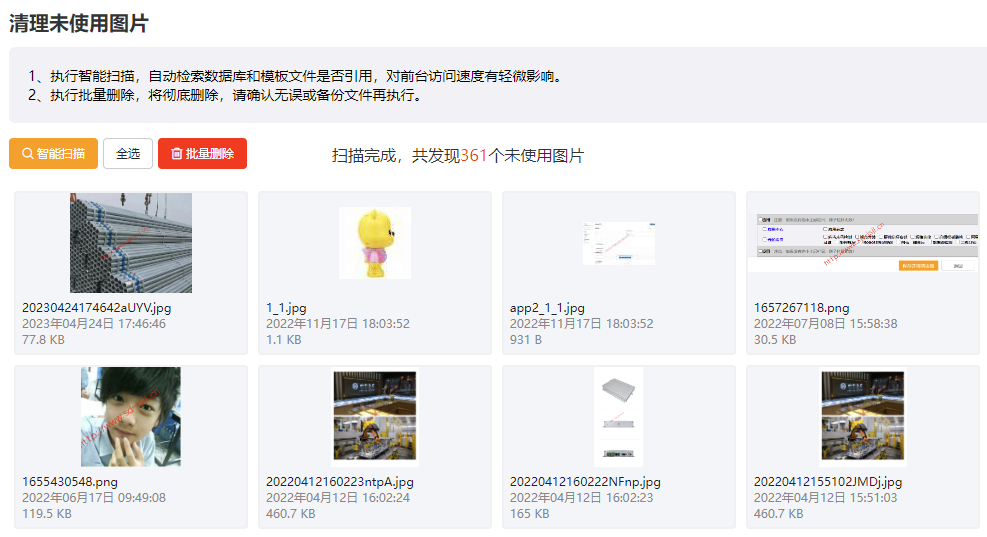The width and height of the screenshot is (987, 537).
Task: Select the 20220412160222NFnp.jpg device thumbnail
Action: (618, 417)
